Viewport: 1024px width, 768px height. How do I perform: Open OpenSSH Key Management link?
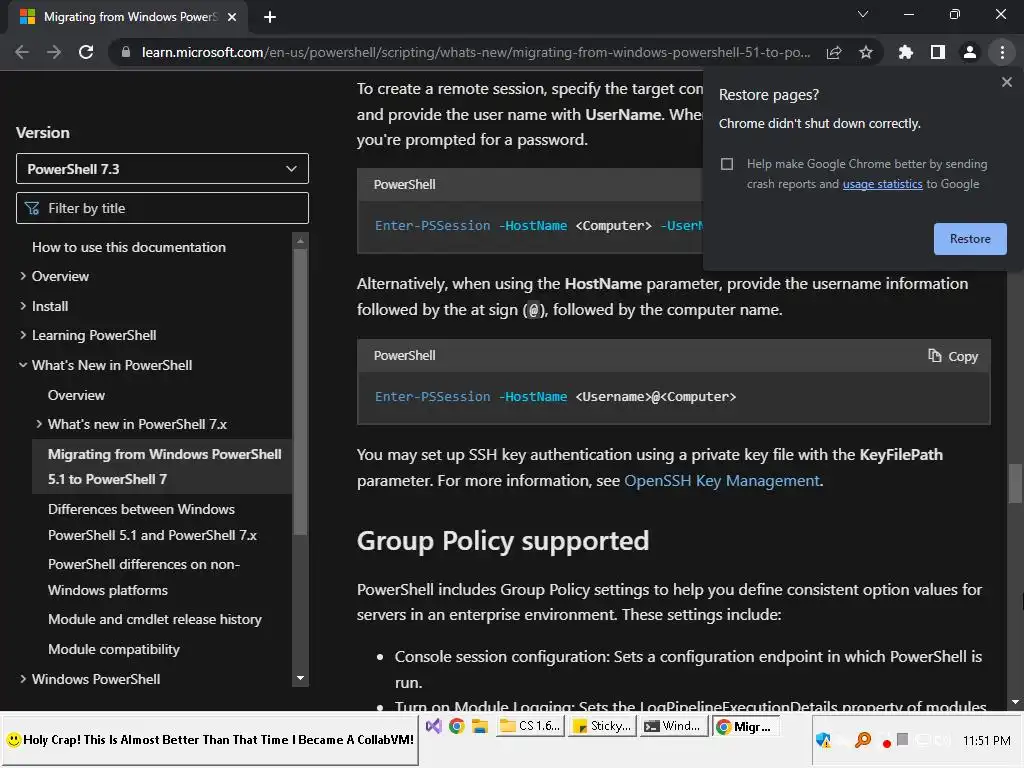(722, 481)
